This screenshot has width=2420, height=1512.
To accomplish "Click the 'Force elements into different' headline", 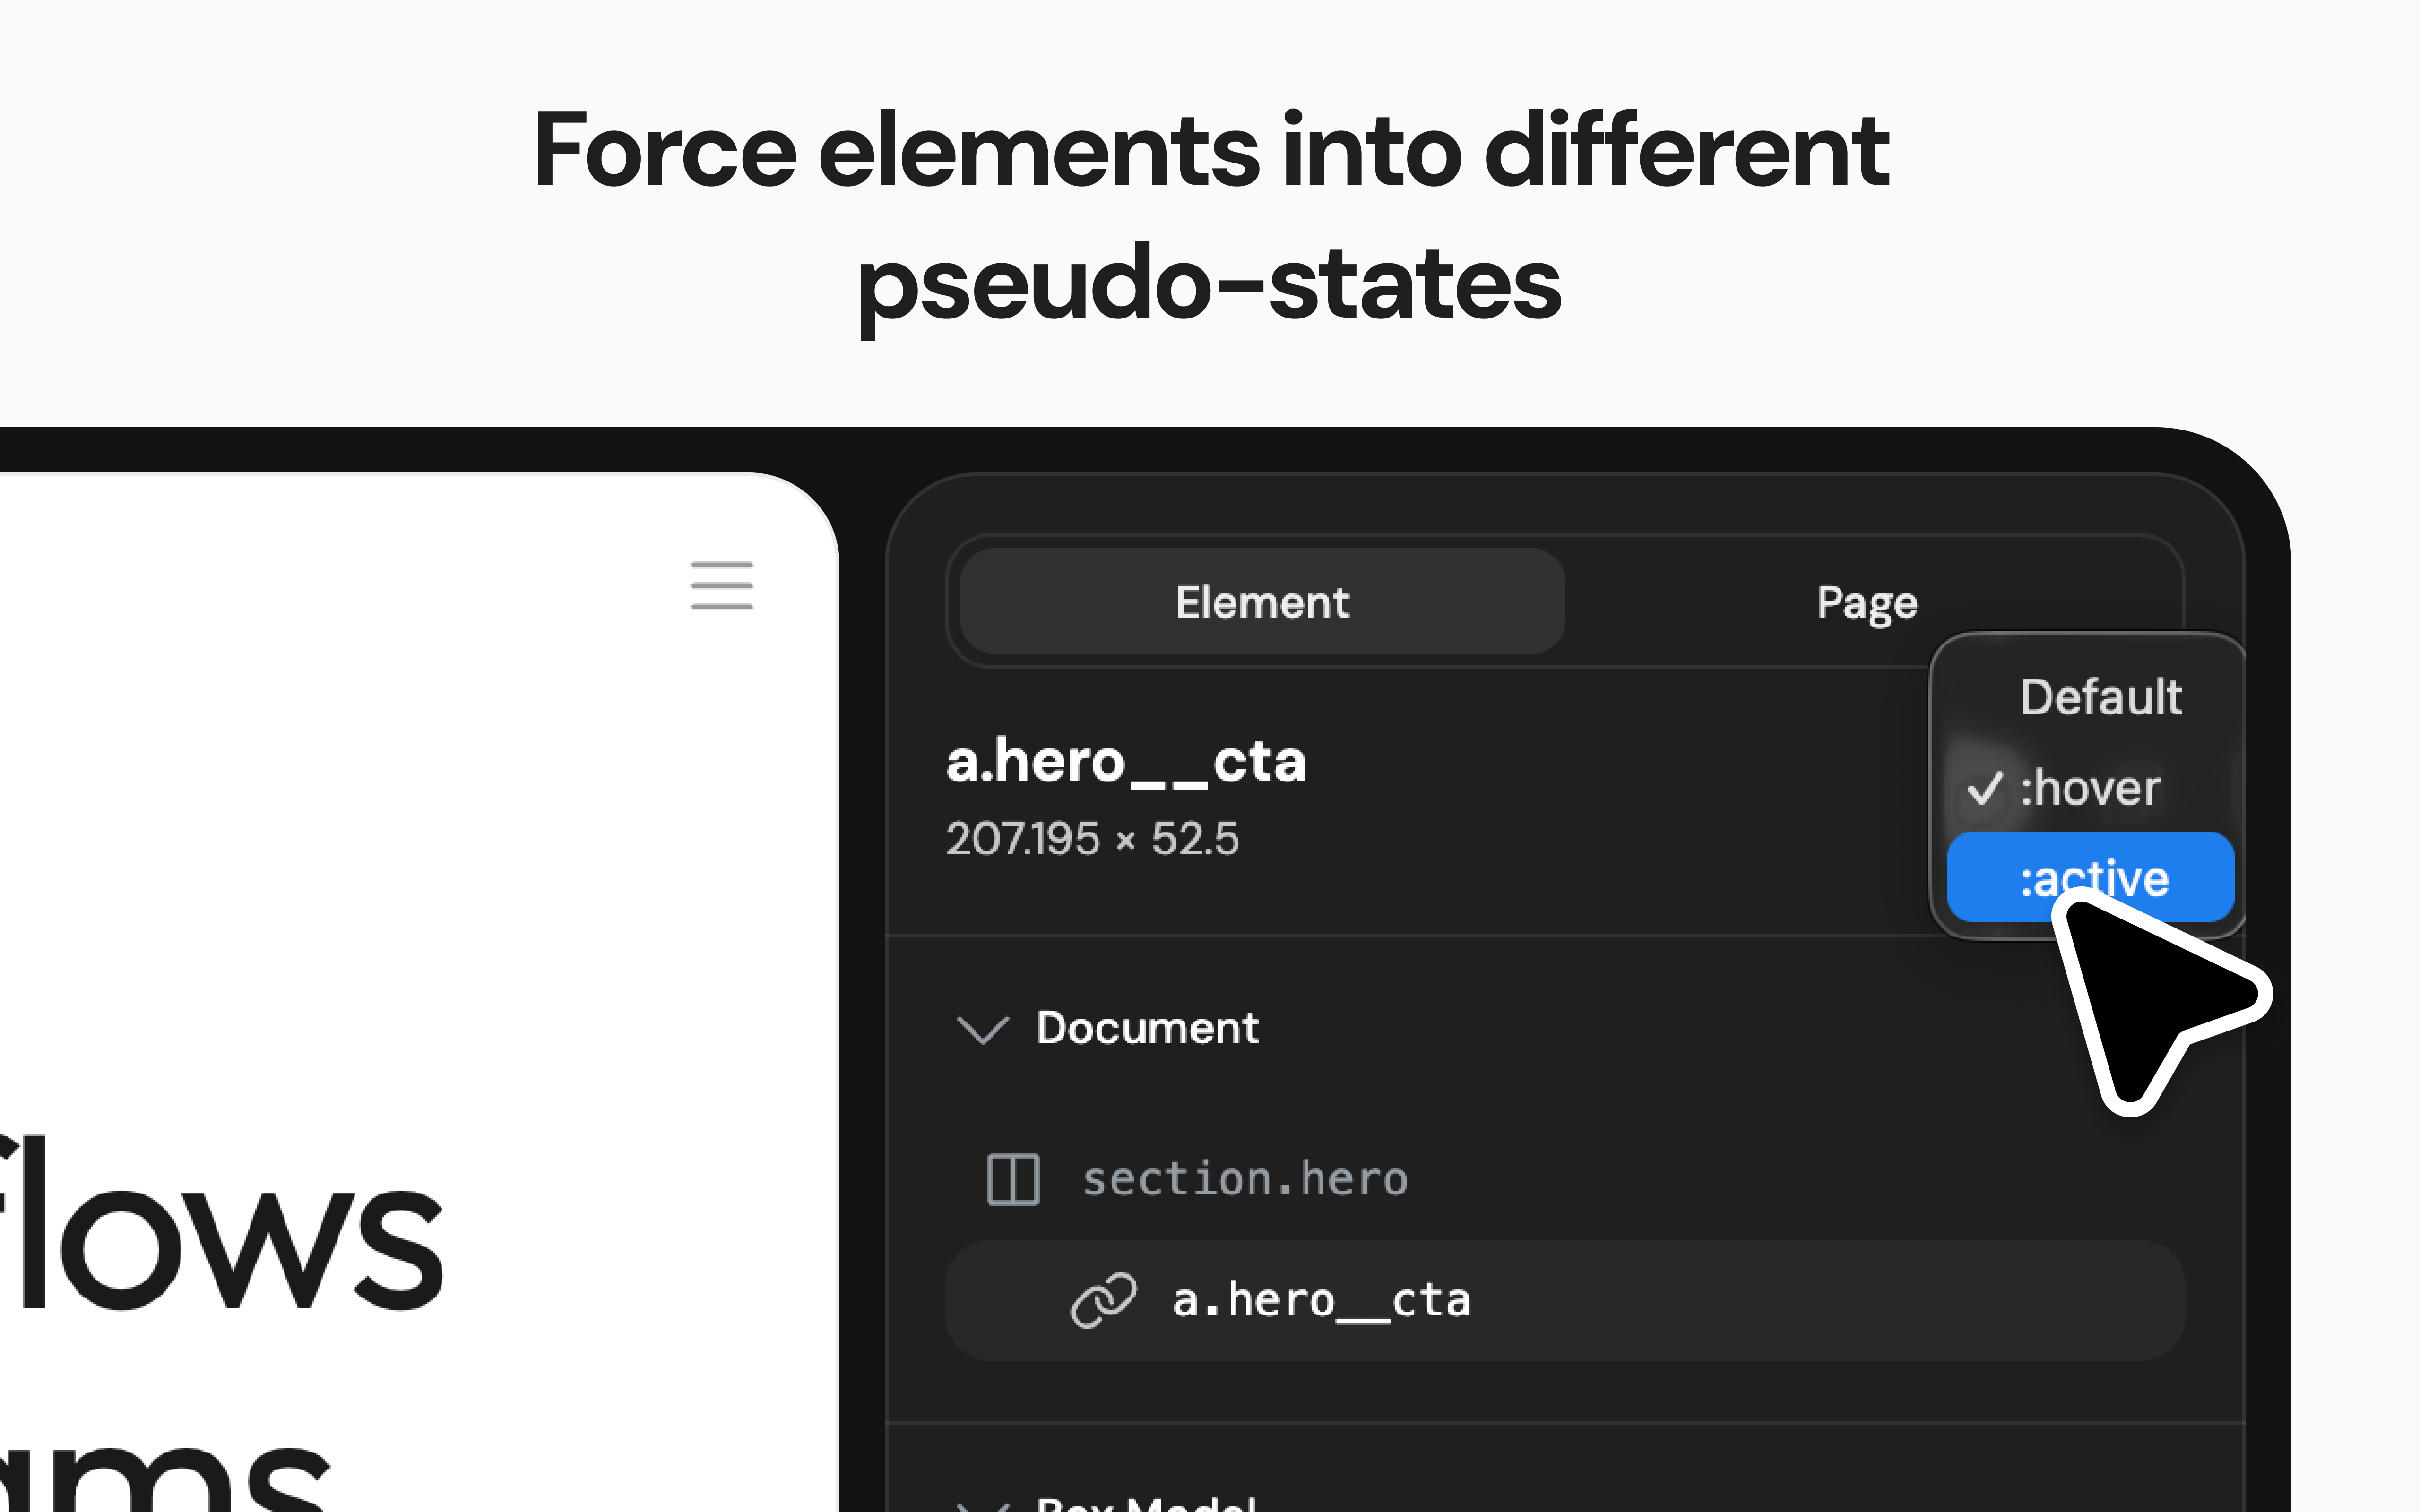I will click(1211, 151).
